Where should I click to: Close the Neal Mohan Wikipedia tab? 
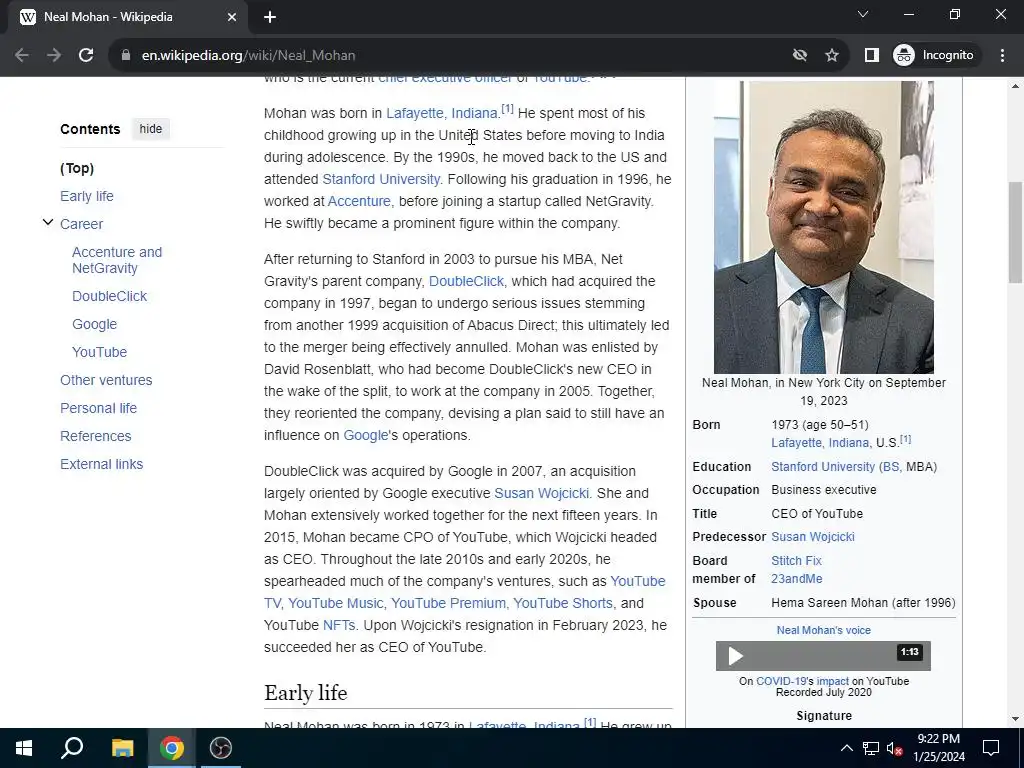coord(232,17)
